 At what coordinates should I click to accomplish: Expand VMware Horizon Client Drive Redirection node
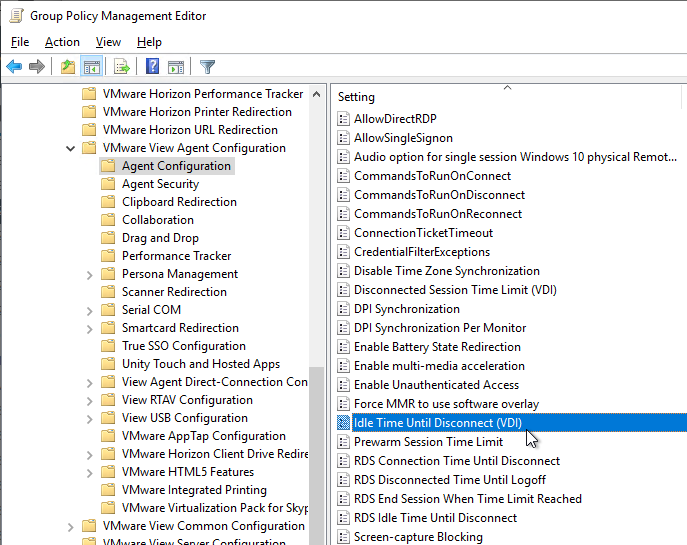pos(89,455)
